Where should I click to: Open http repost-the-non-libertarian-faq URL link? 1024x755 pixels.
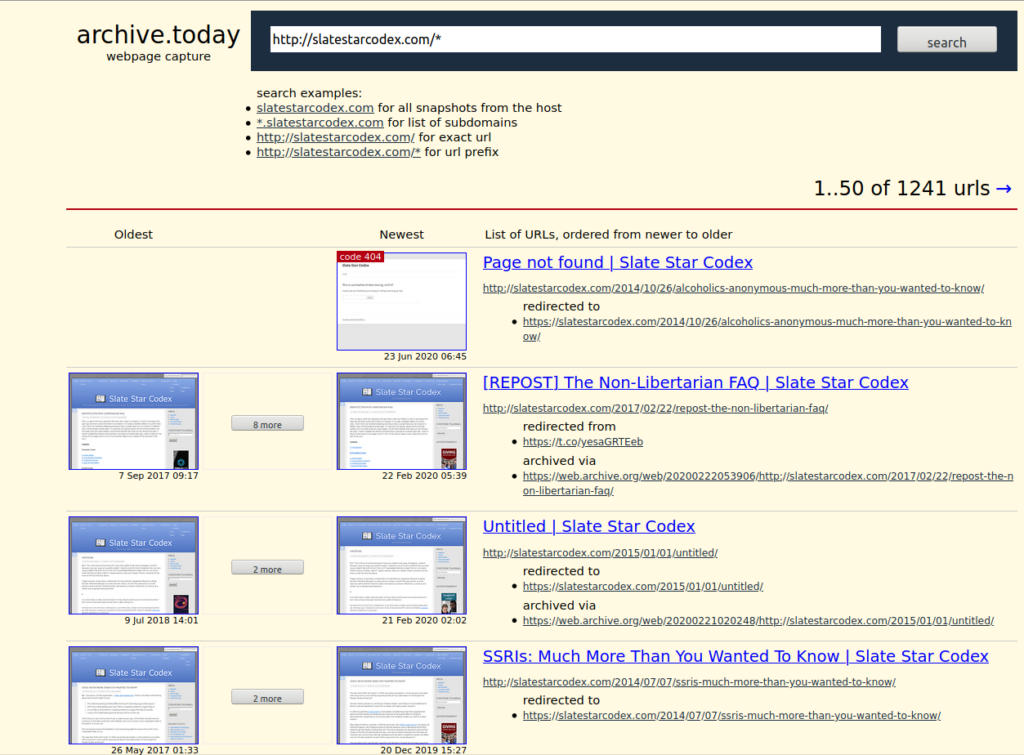point(656,408)
